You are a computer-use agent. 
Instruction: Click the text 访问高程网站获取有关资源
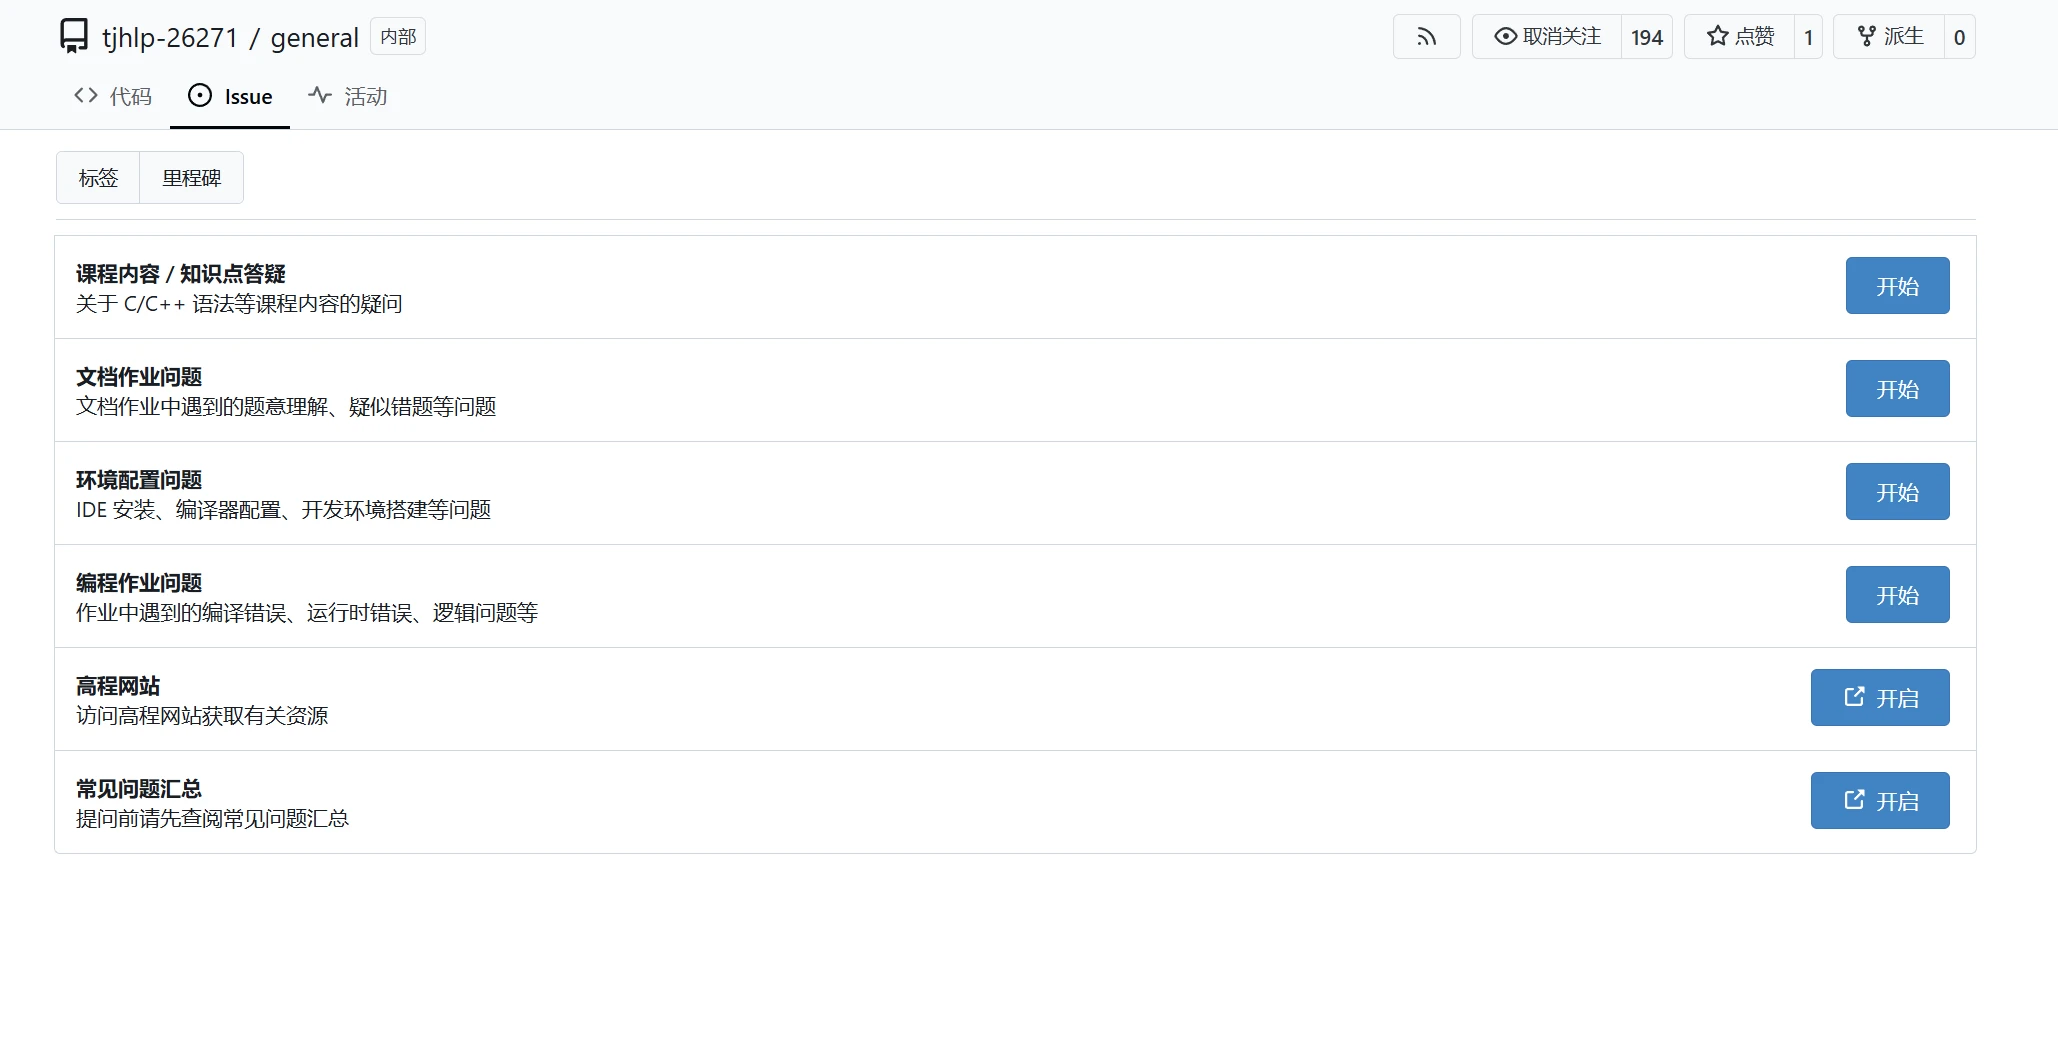(x=202, y=716)
